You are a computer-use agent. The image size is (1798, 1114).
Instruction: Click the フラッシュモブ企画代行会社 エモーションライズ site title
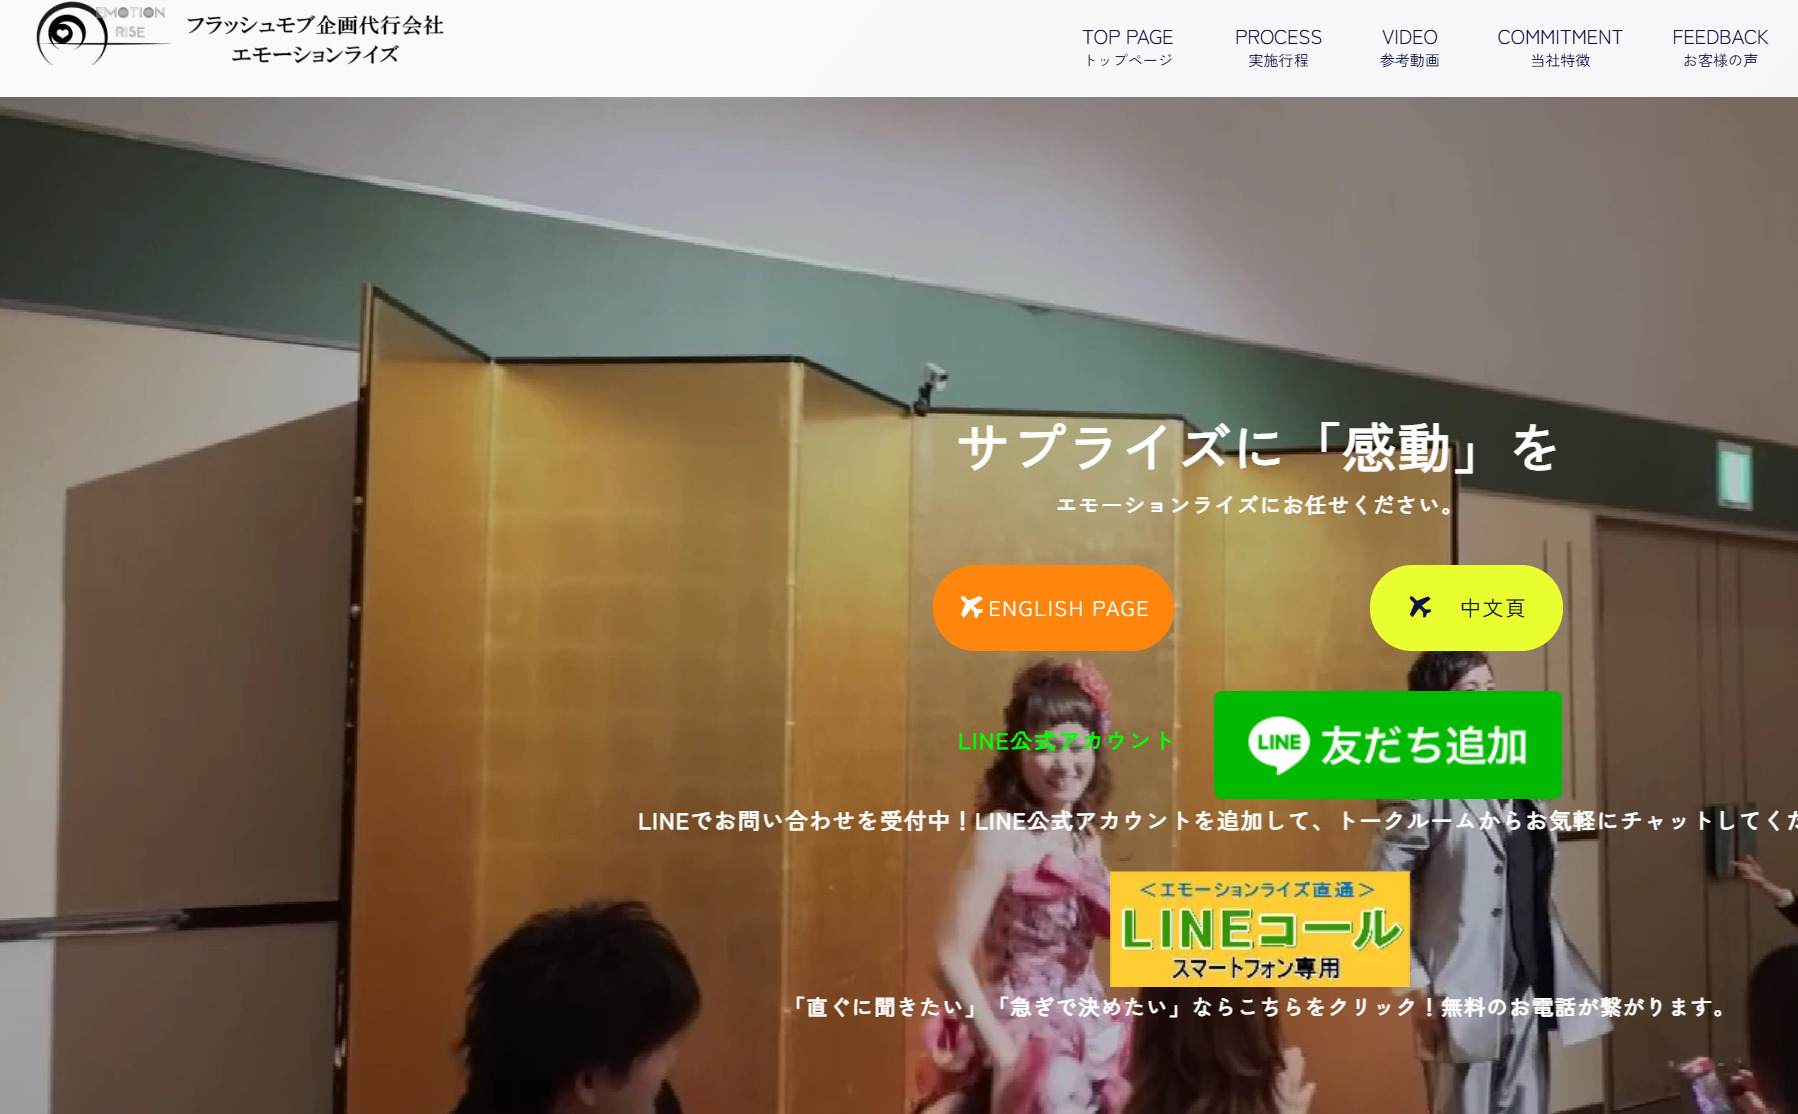pyautogui.click(x=315, y=39)
